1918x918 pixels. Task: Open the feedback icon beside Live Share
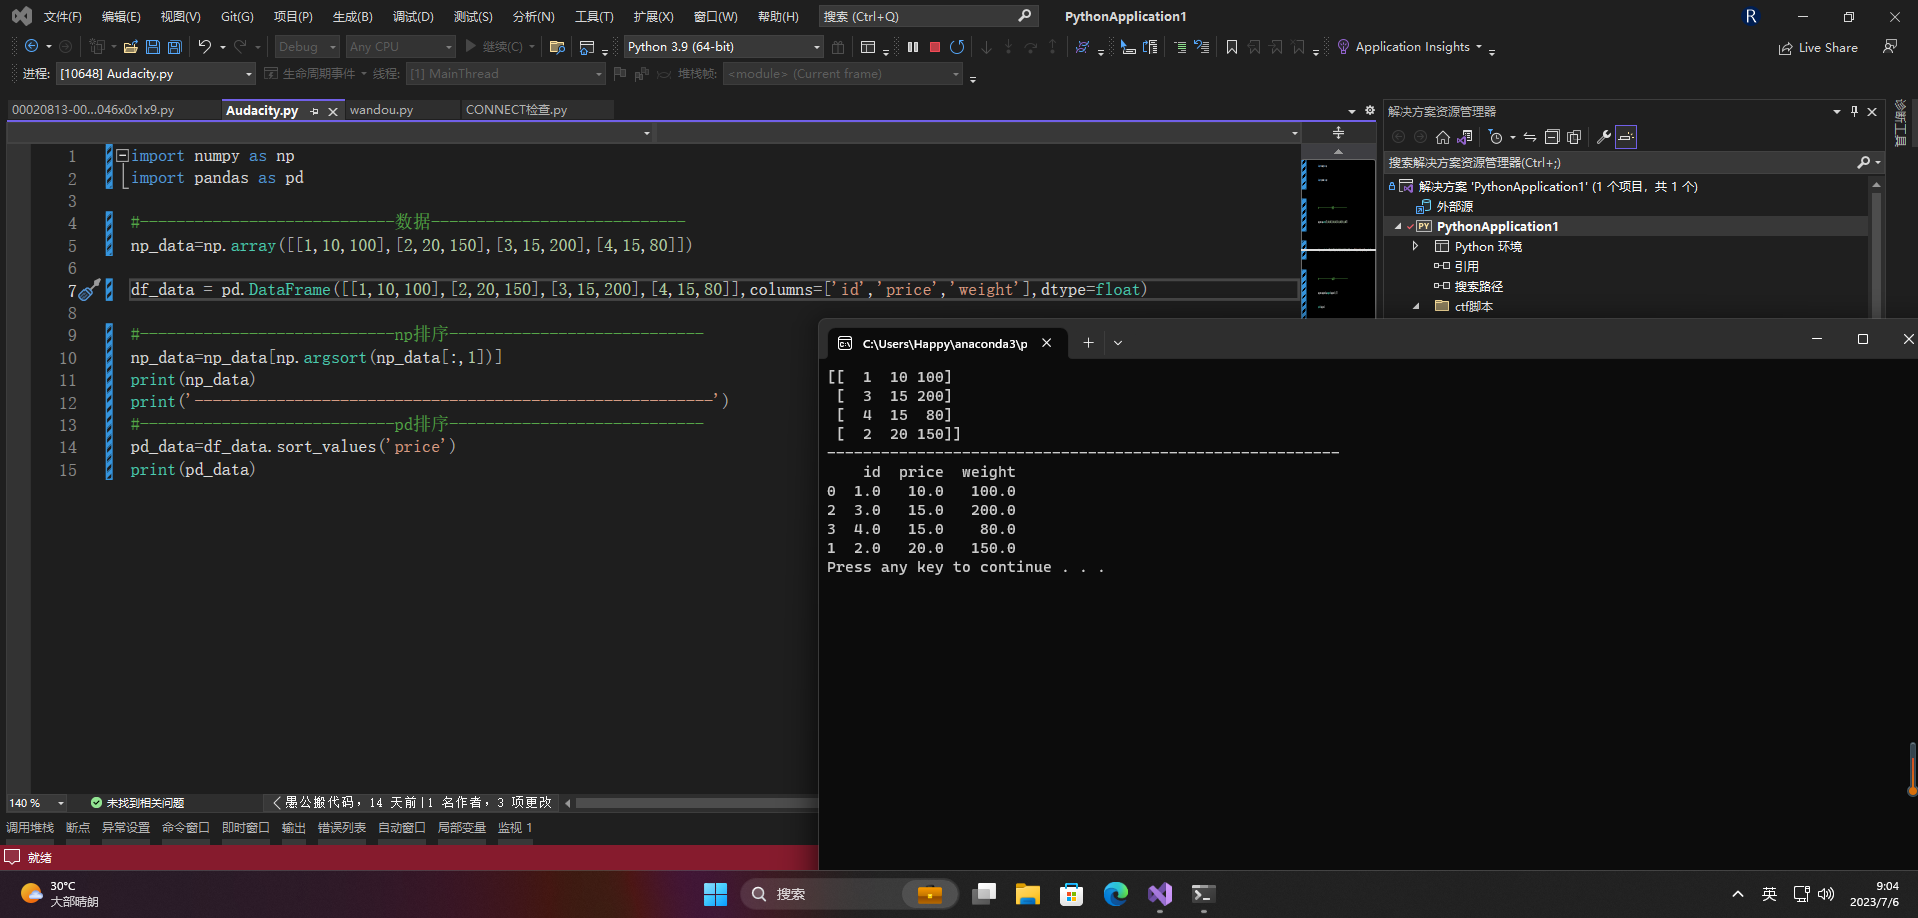coord(1890,46)
